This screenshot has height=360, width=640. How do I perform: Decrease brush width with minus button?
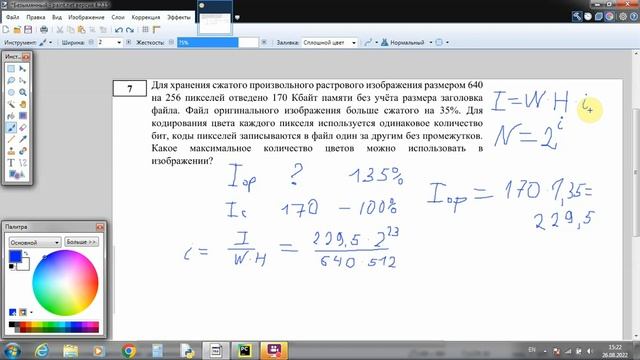[x=91, y=42]
